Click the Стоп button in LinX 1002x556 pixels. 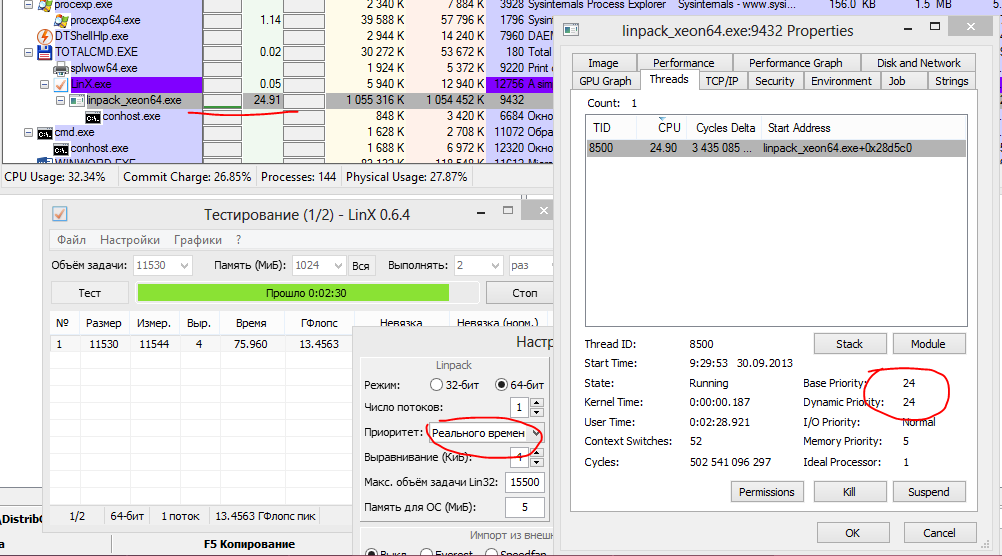521,293
